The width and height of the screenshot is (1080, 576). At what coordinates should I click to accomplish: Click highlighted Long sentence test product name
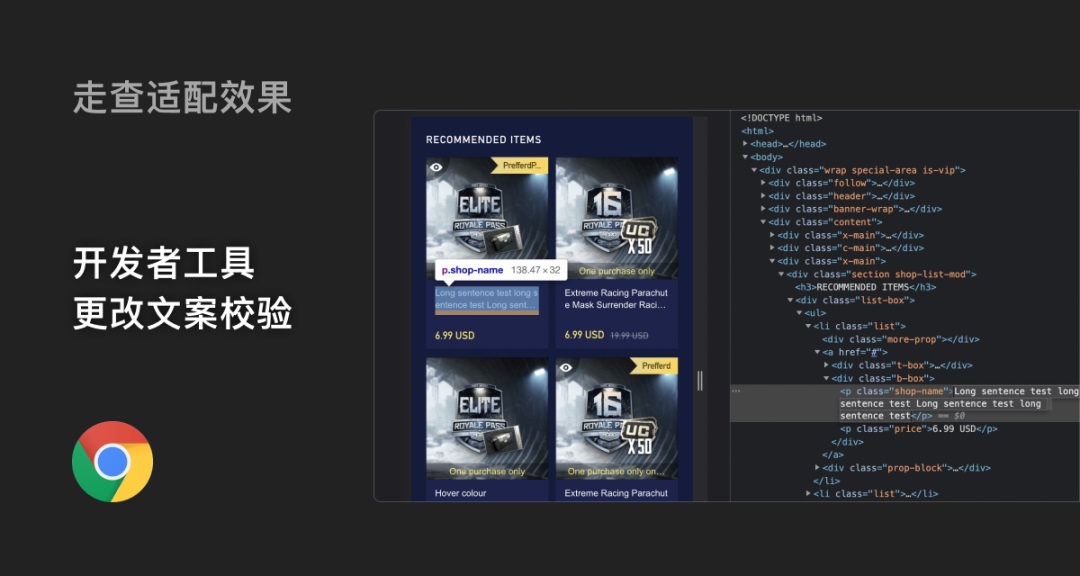coord(486,299)
